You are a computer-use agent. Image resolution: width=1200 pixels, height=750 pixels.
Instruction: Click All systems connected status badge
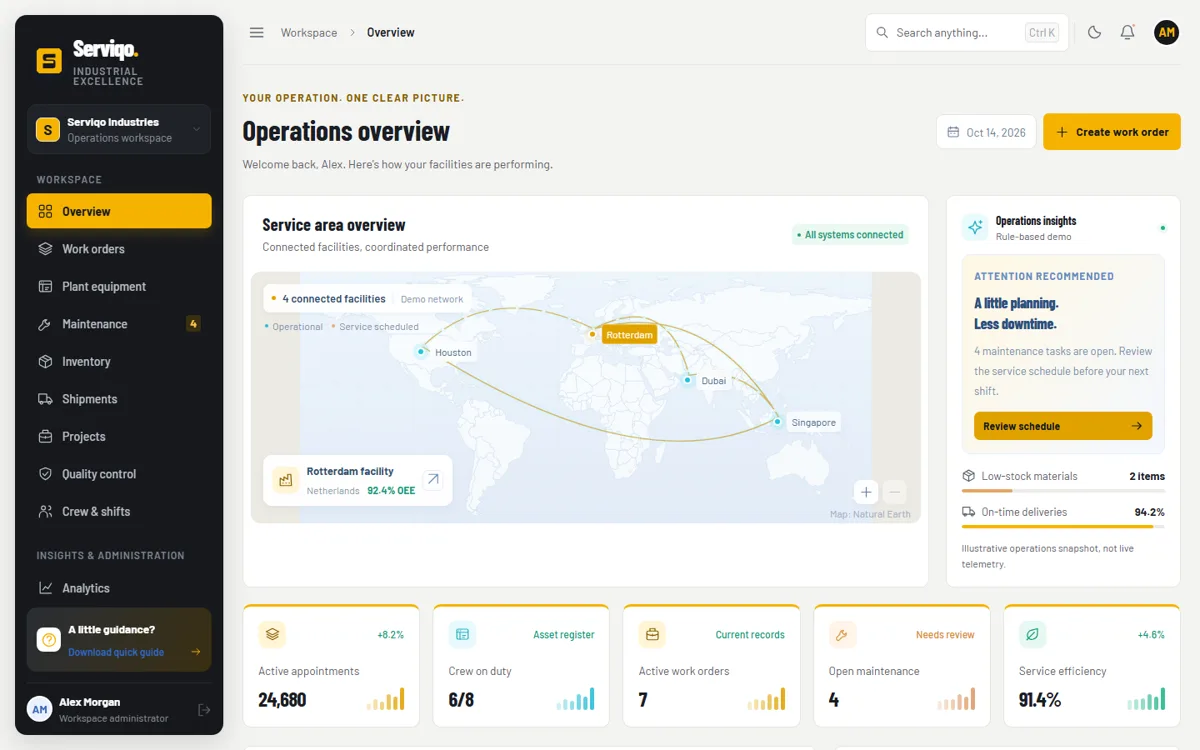point(850,235)
